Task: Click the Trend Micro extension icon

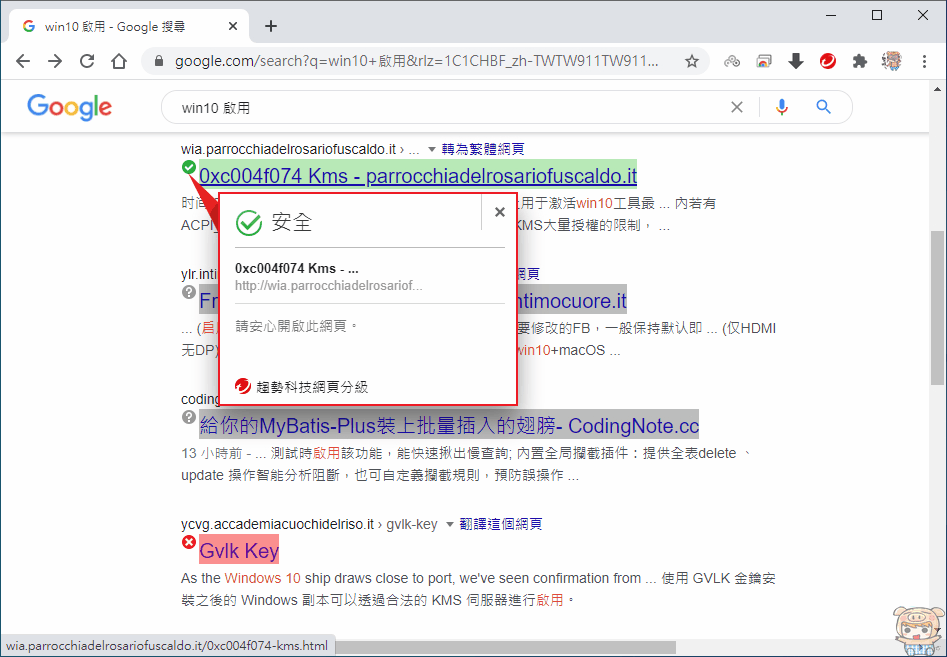Action: (827, 60)
